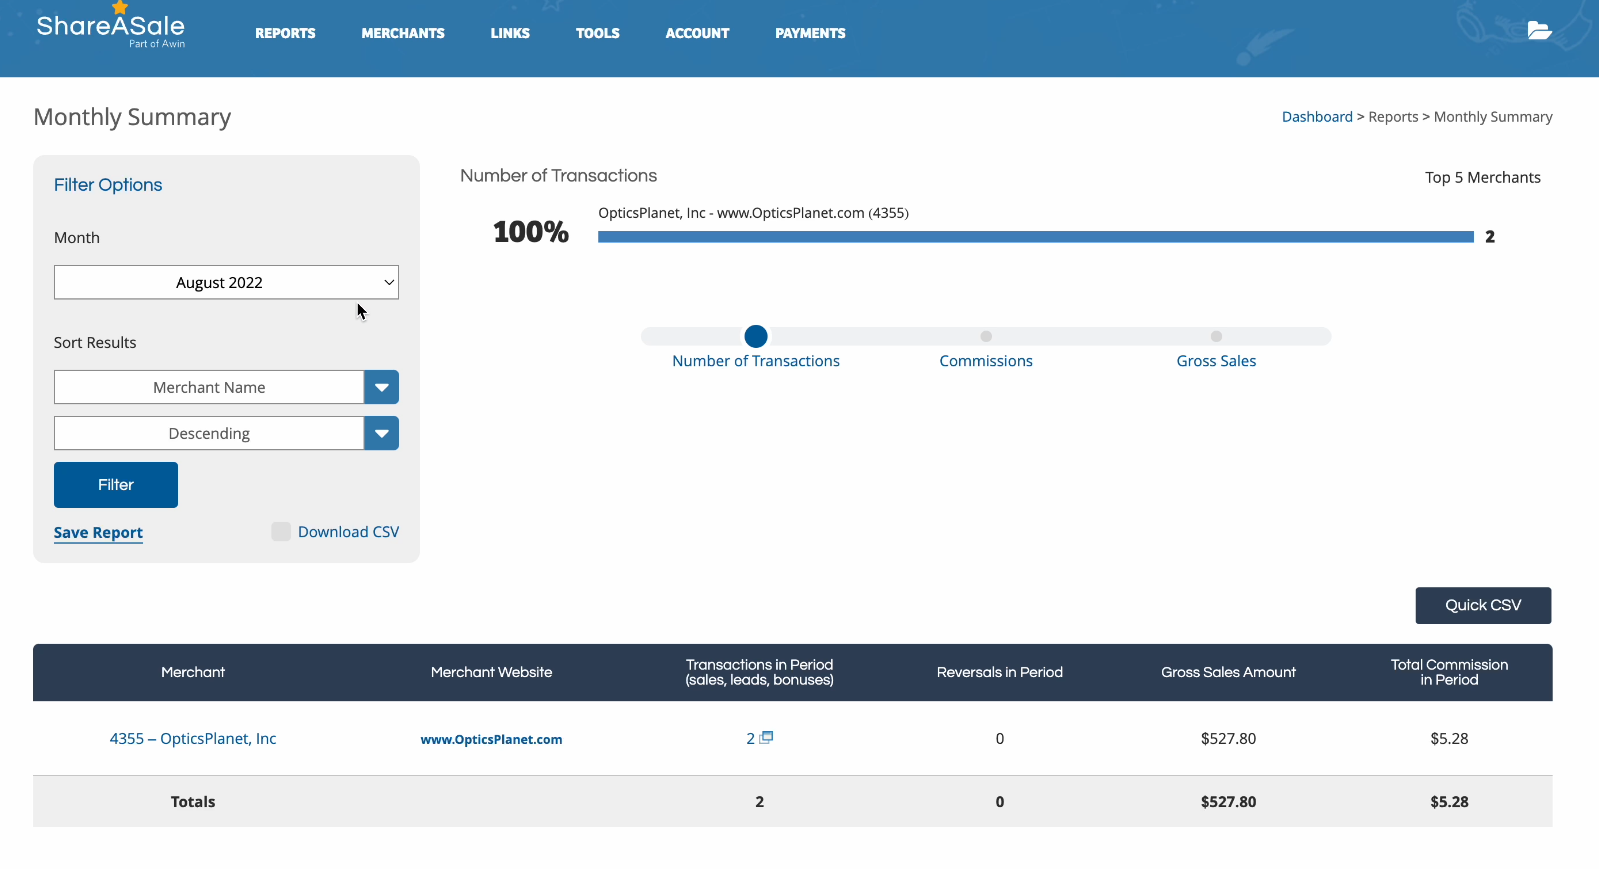The image size is (1599, 869).
Task: Click the Quick CSV button
Action: coord(1483,605)
